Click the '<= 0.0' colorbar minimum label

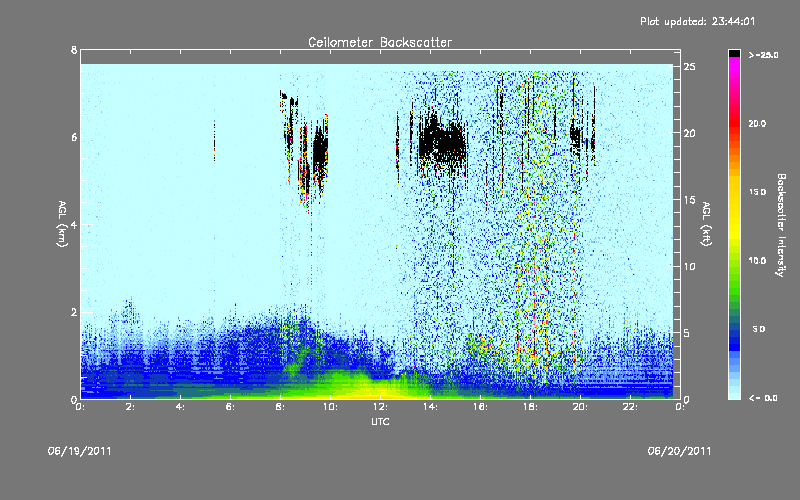click(x=763, y=397)
